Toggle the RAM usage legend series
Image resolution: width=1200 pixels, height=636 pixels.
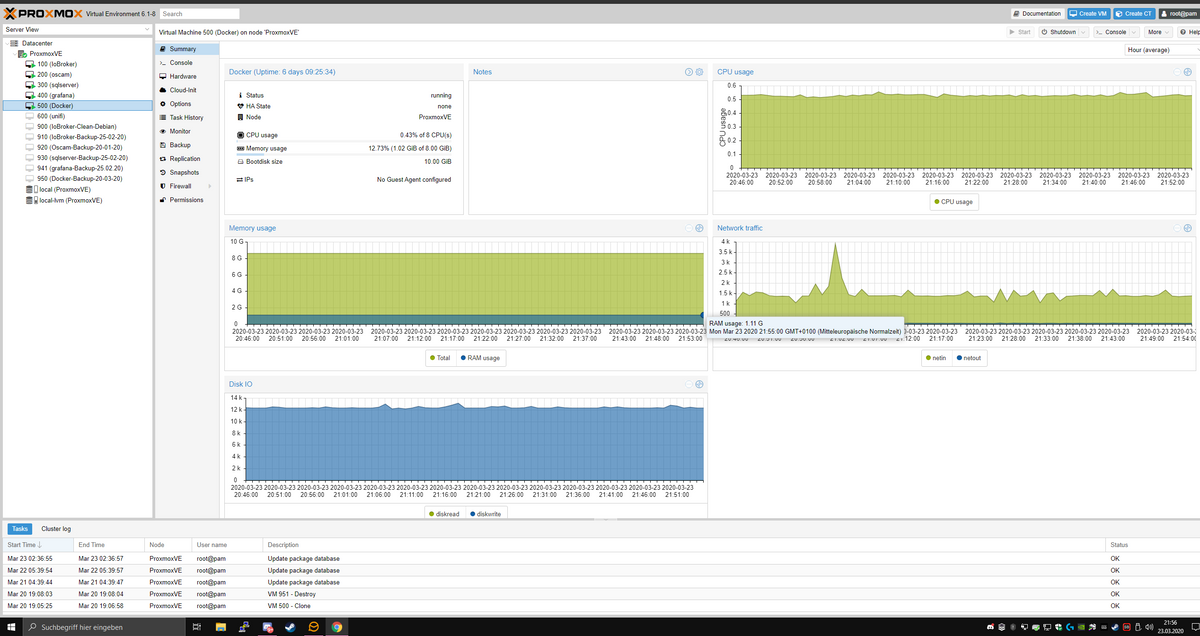coord(480,357)
